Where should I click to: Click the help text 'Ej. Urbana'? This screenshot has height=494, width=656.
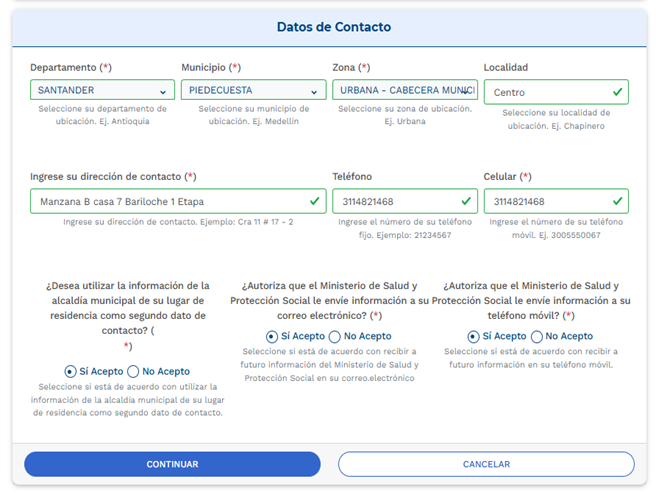click(x=405, y=121)
